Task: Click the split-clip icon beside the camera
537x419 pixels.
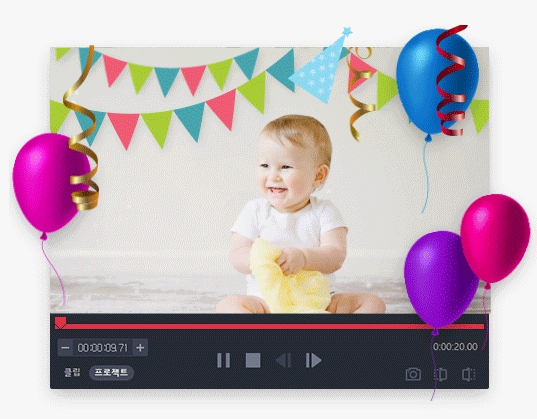Action: (x=441, y=374)
